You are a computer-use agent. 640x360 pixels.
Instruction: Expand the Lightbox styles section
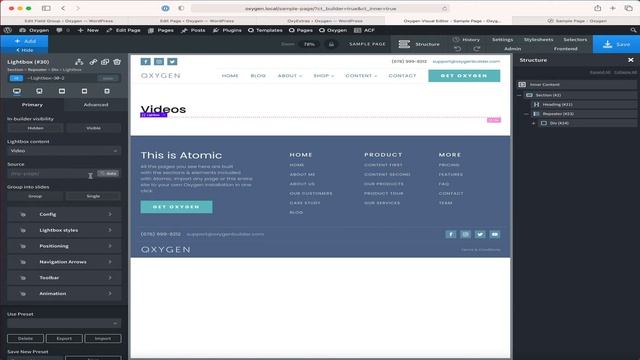[x=64, y=230]
